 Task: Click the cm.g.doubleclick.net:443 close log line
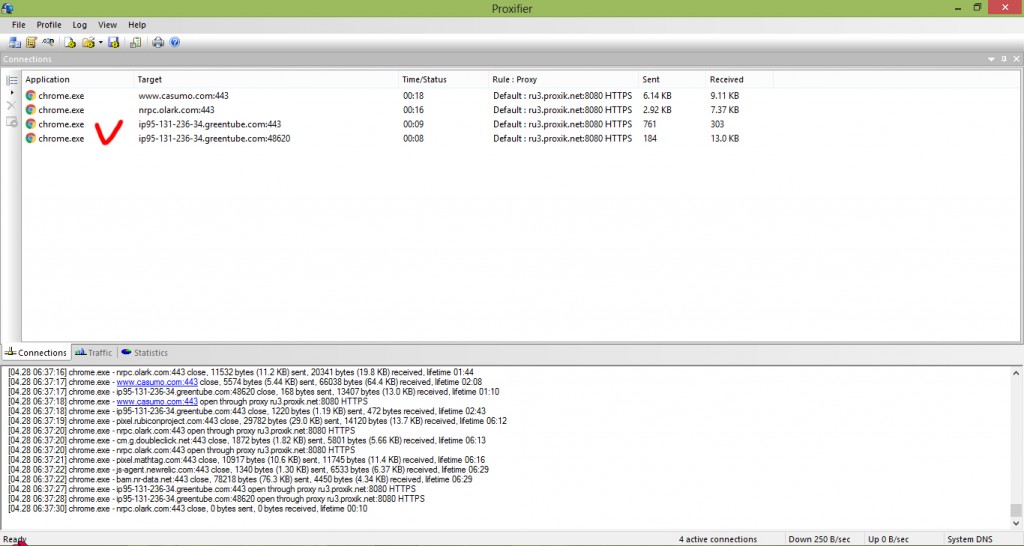(x=247, y=440)
